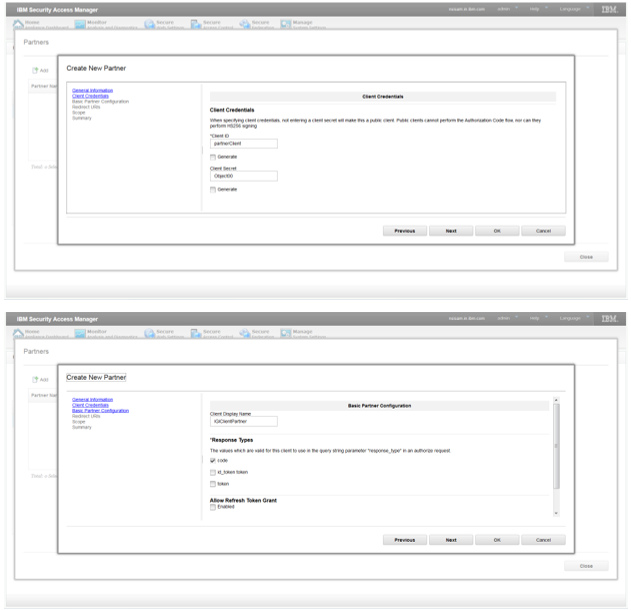Viewport: 631px width, 610px height.
Task: Open Basic Partner Configuration step link
Action: coord(101,411)
